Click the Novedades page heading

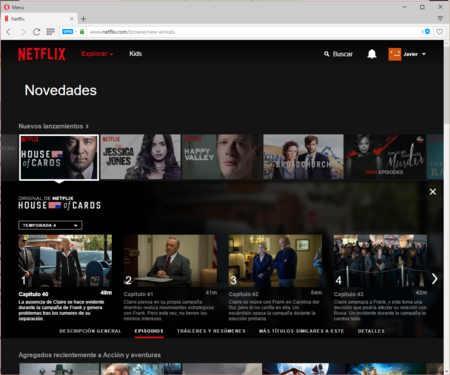(x=61, y=90)
